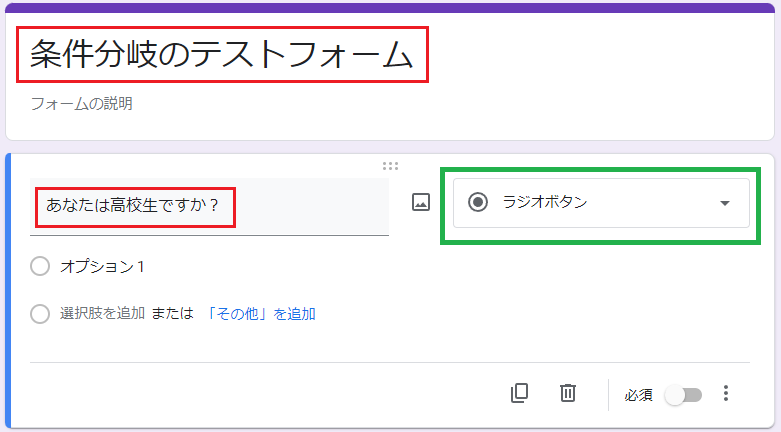Click the dropdown arrow next to ラジオボタン
This screenshot has width=781, height=432.
(x=725, y=203)
